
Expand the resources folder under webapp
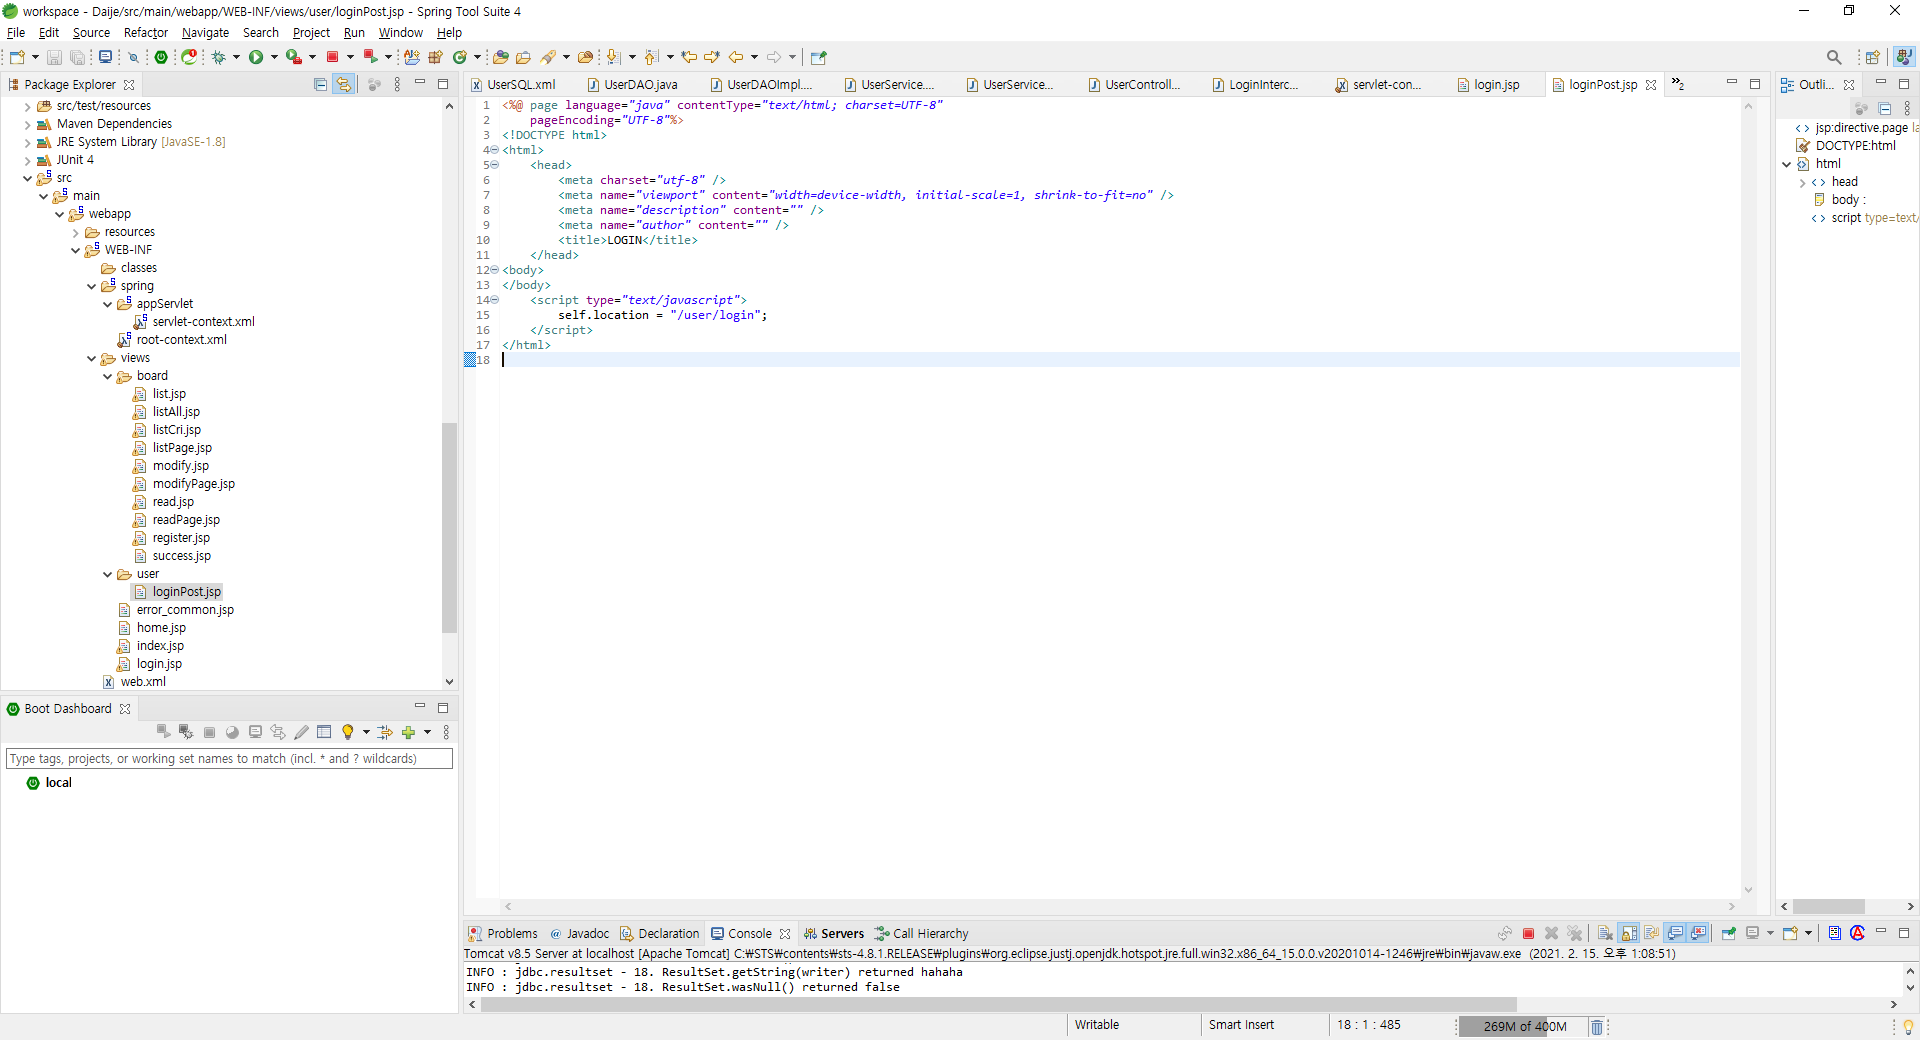coord(75,232)
